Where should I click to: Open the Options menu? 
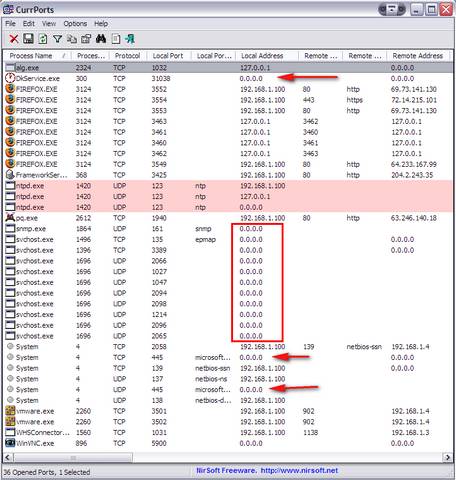(x=75, y=24)
